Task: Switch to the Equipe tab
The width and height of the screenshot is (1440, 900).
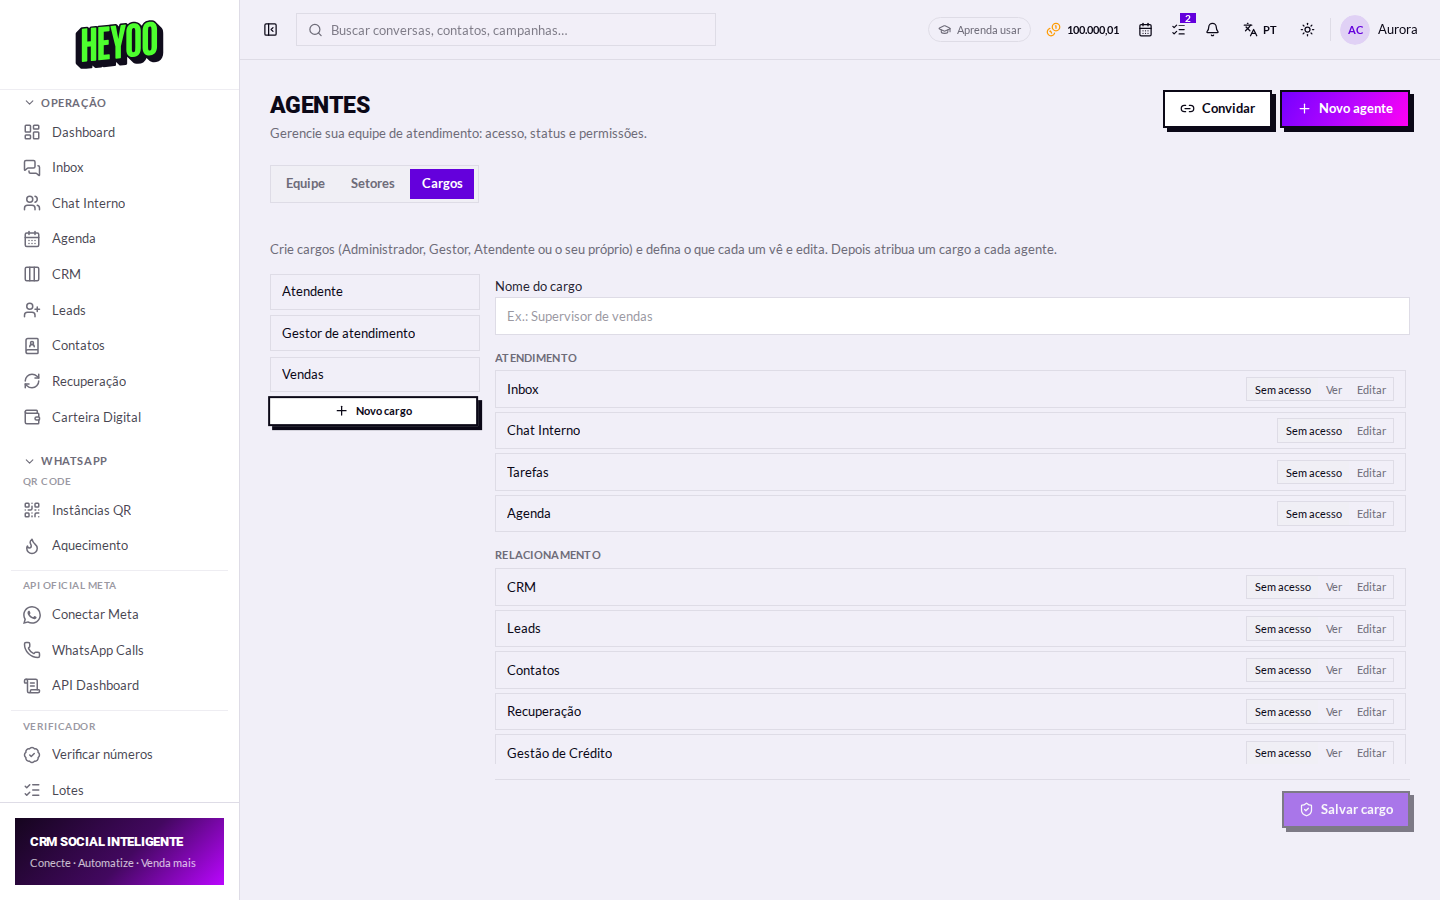Action: (x=305, y=184)
